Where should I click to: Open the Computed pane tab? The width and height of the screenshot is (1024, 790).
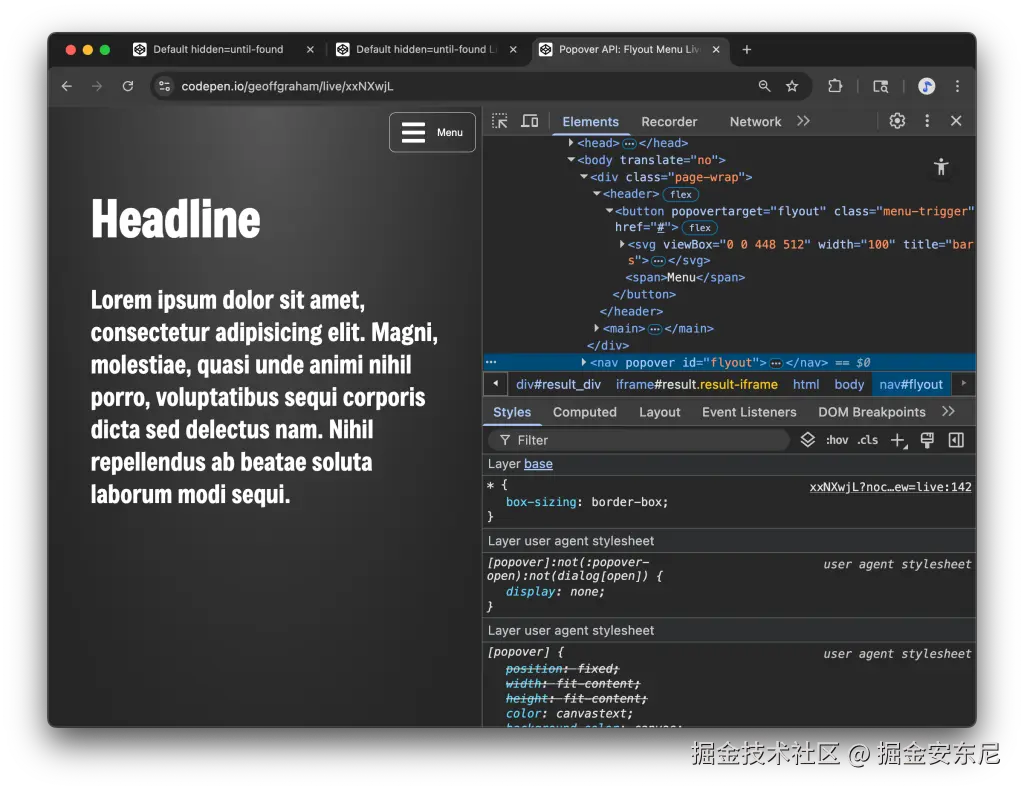coord(584,412)
